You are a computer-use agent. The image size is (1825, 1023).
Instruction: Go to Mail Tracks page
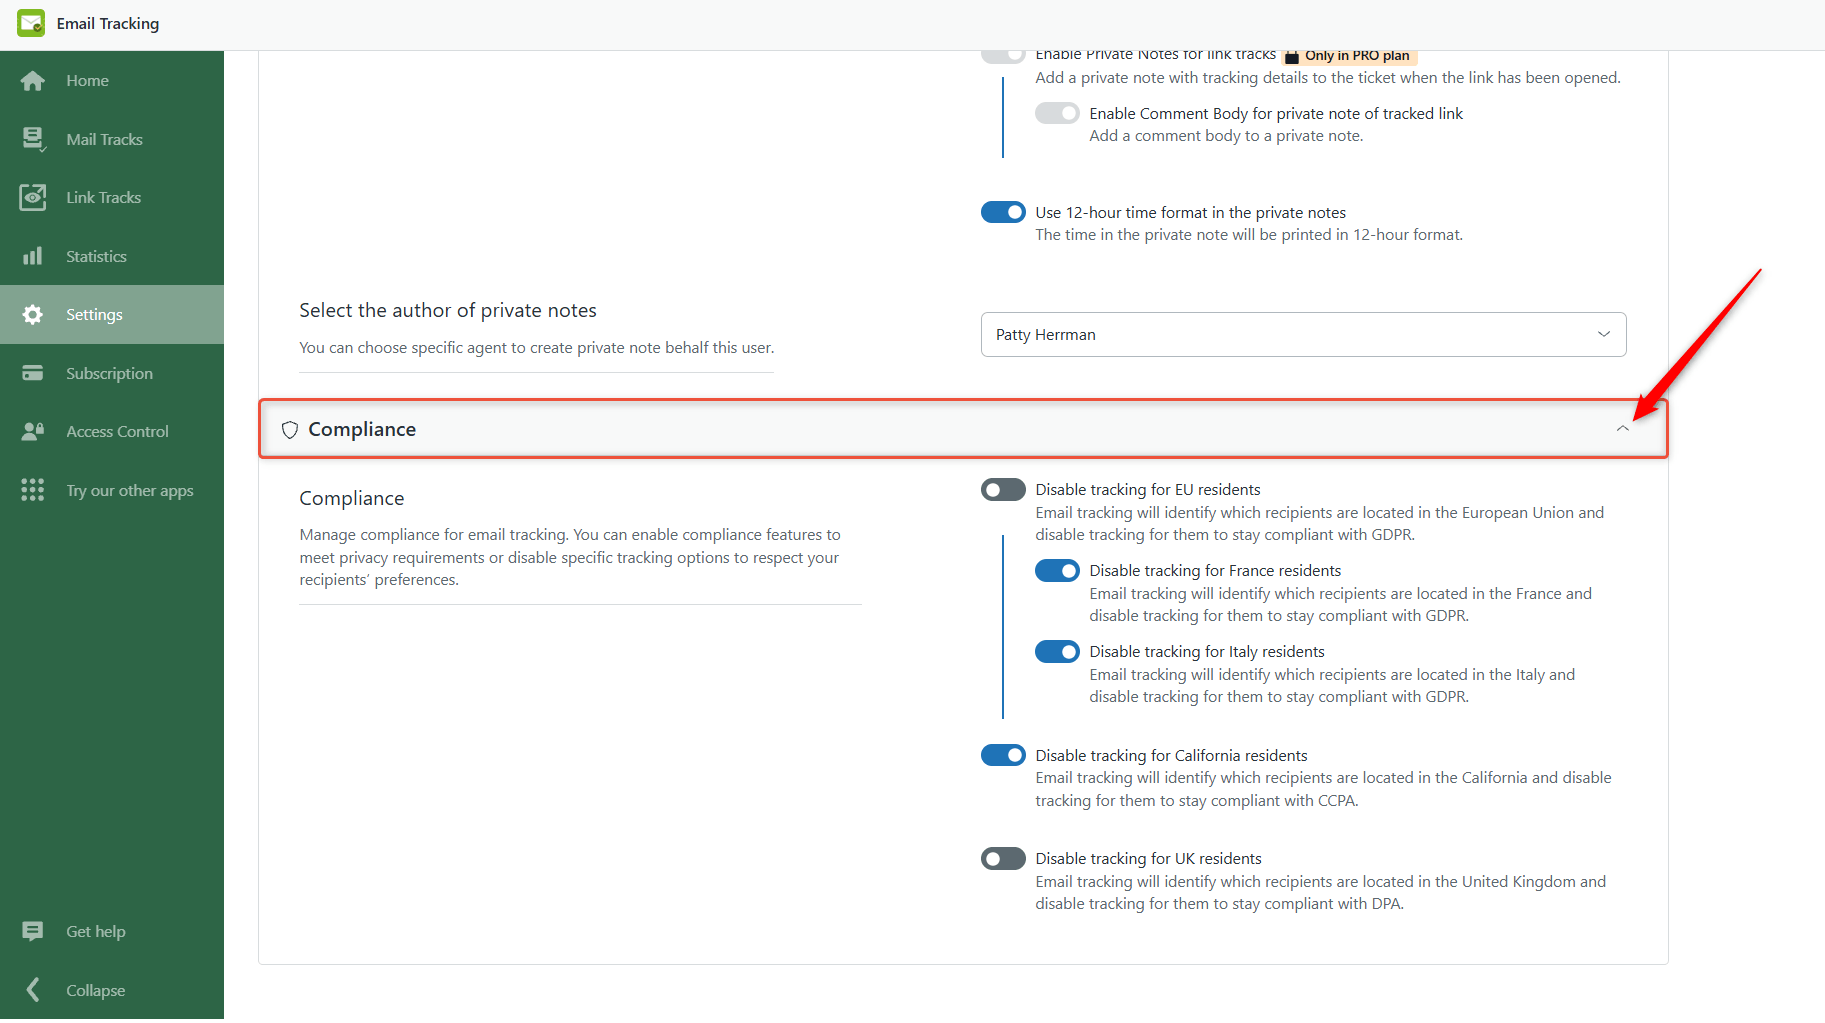click(112, 139)
